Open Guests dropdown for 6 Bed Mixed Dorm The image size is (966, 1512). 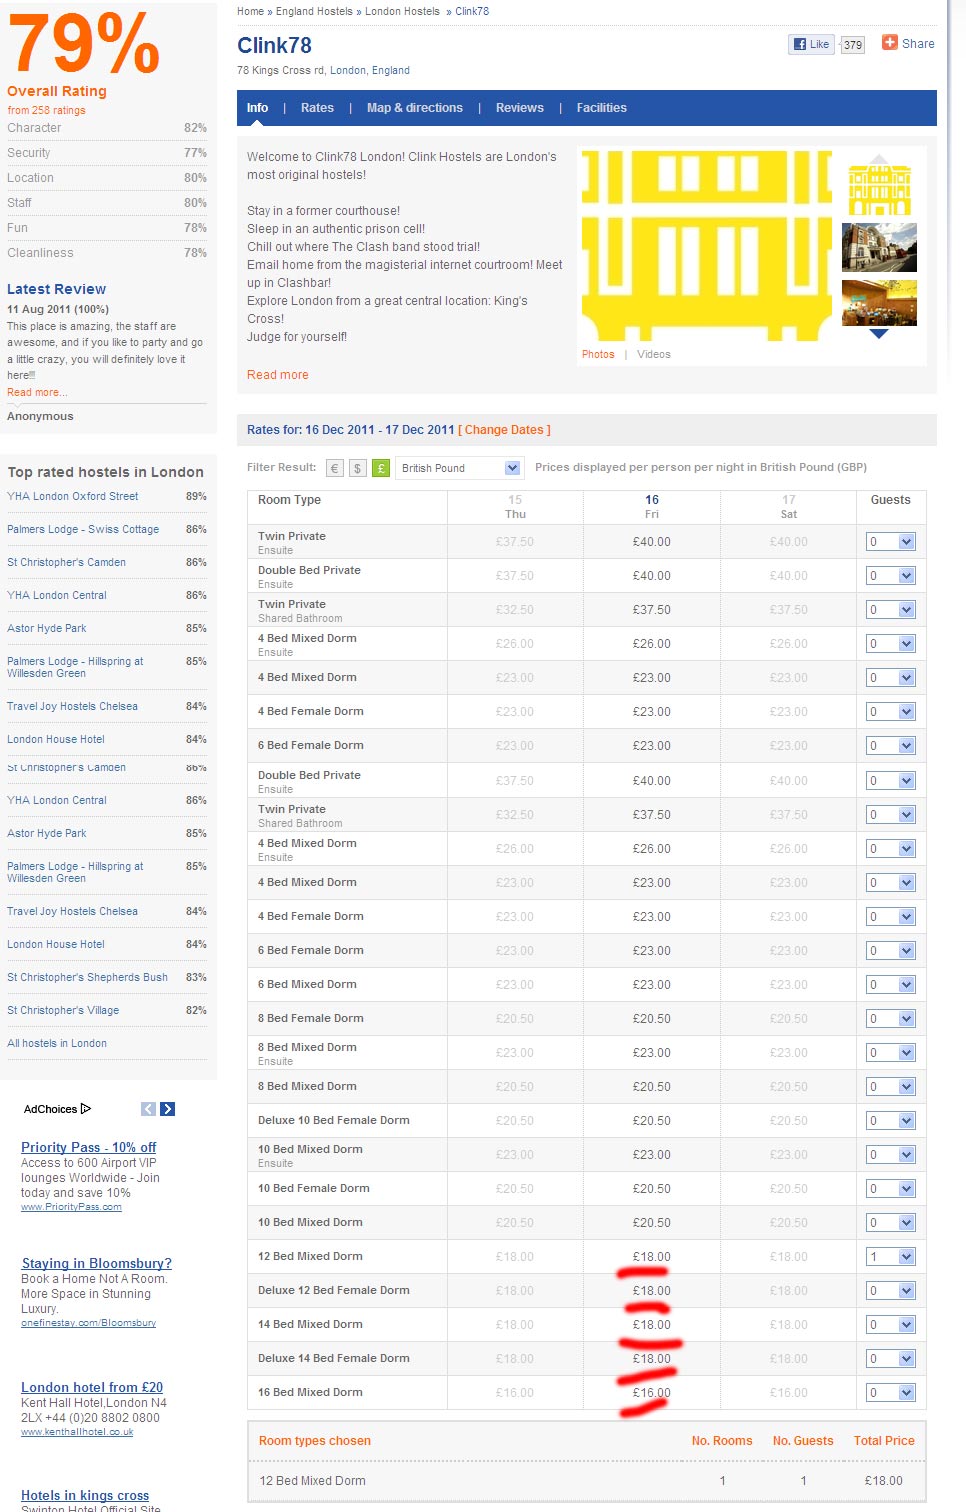pos(891,985)
